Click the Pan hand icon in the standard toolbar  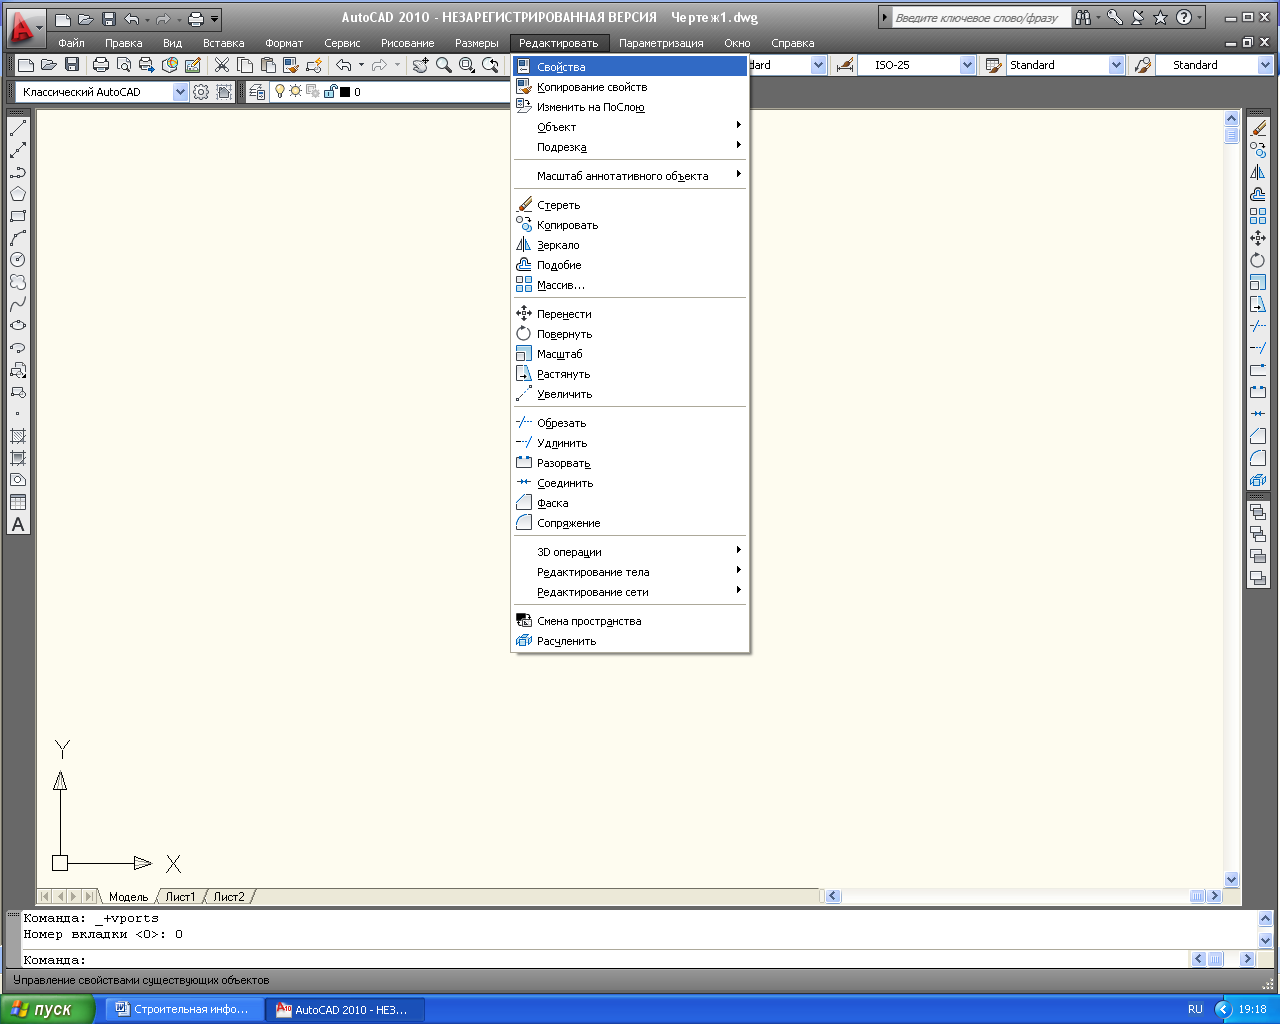pyautogui.click(x=421, y=65)
